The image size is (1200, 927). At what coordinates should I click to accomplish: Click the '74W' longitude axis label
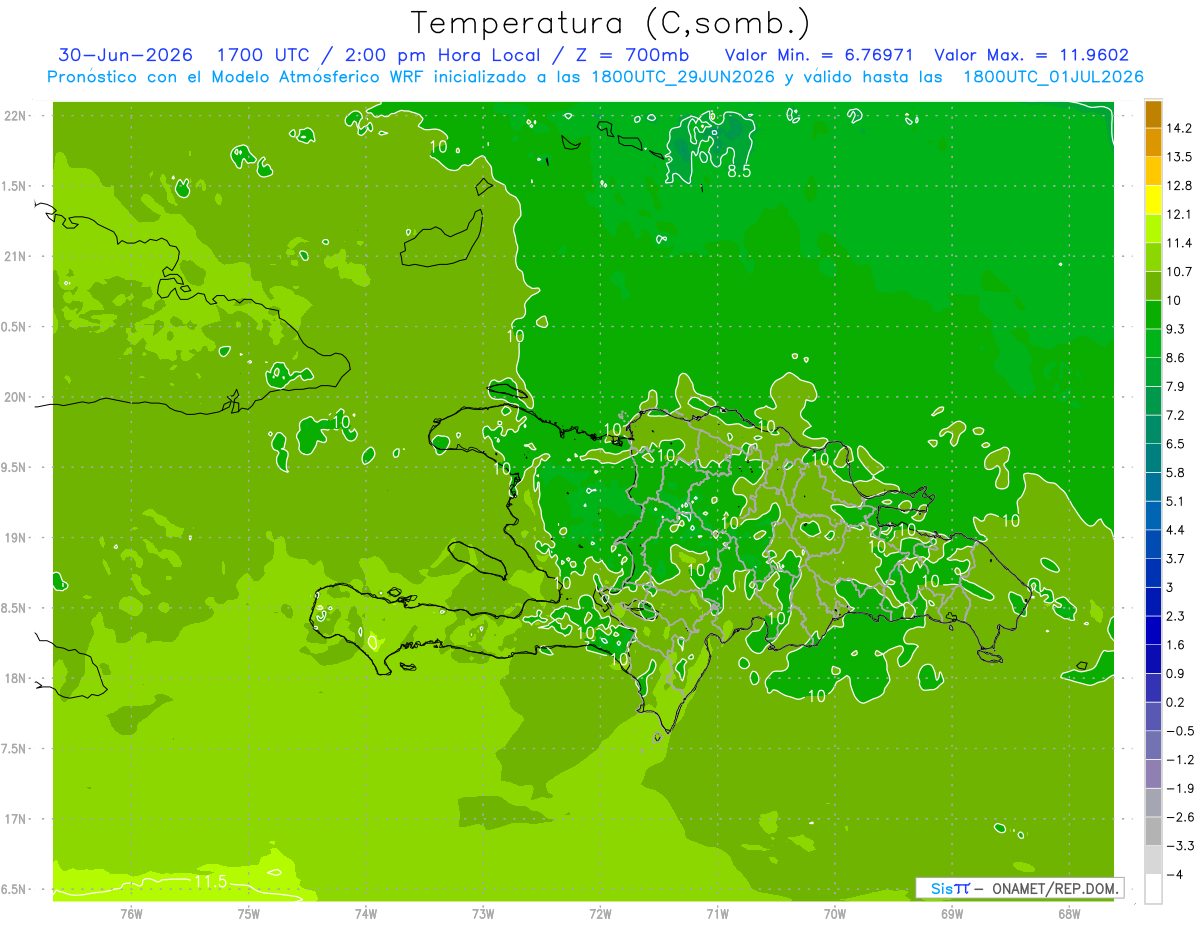click(x=366, y=914)
